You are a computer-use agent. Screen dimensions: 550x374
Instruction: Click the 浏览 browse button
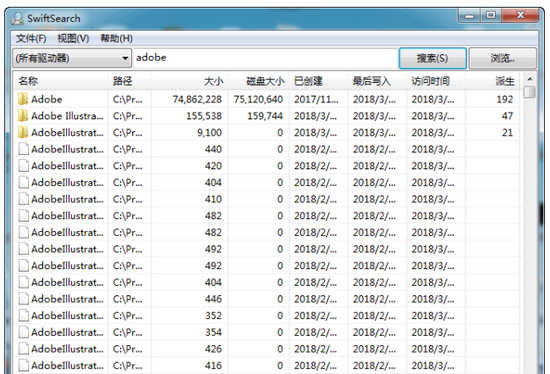coord(502,58)
